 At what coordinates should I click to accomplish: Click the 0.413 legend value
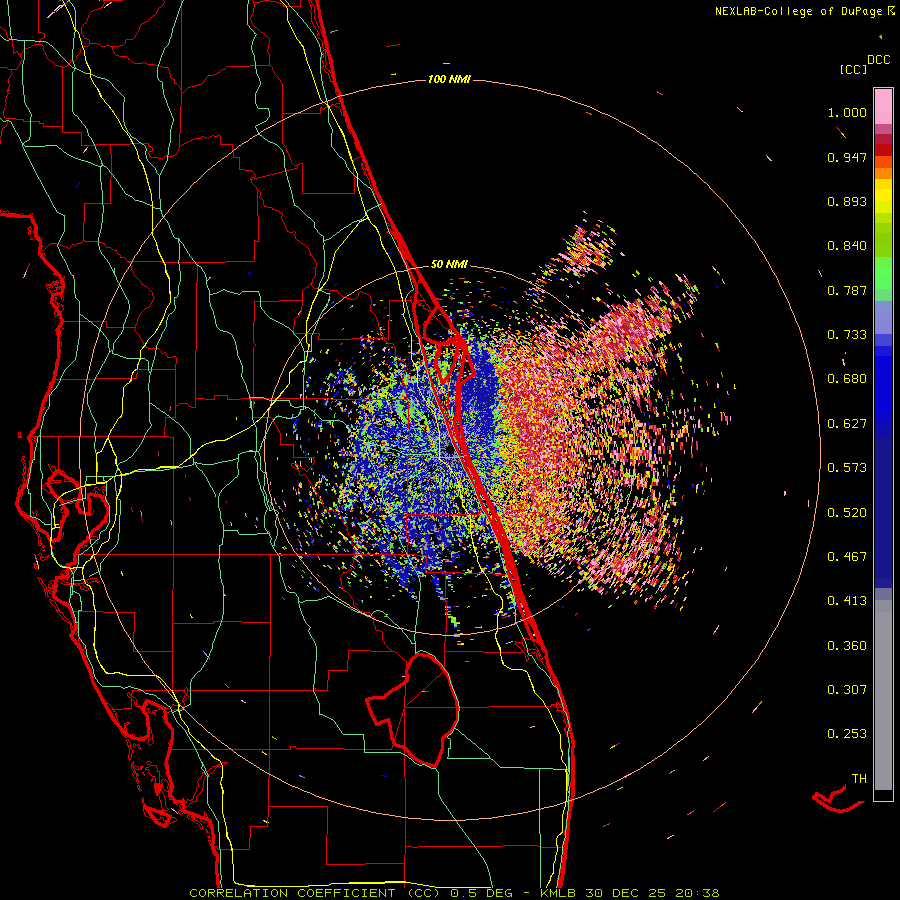tap(847, 601)
